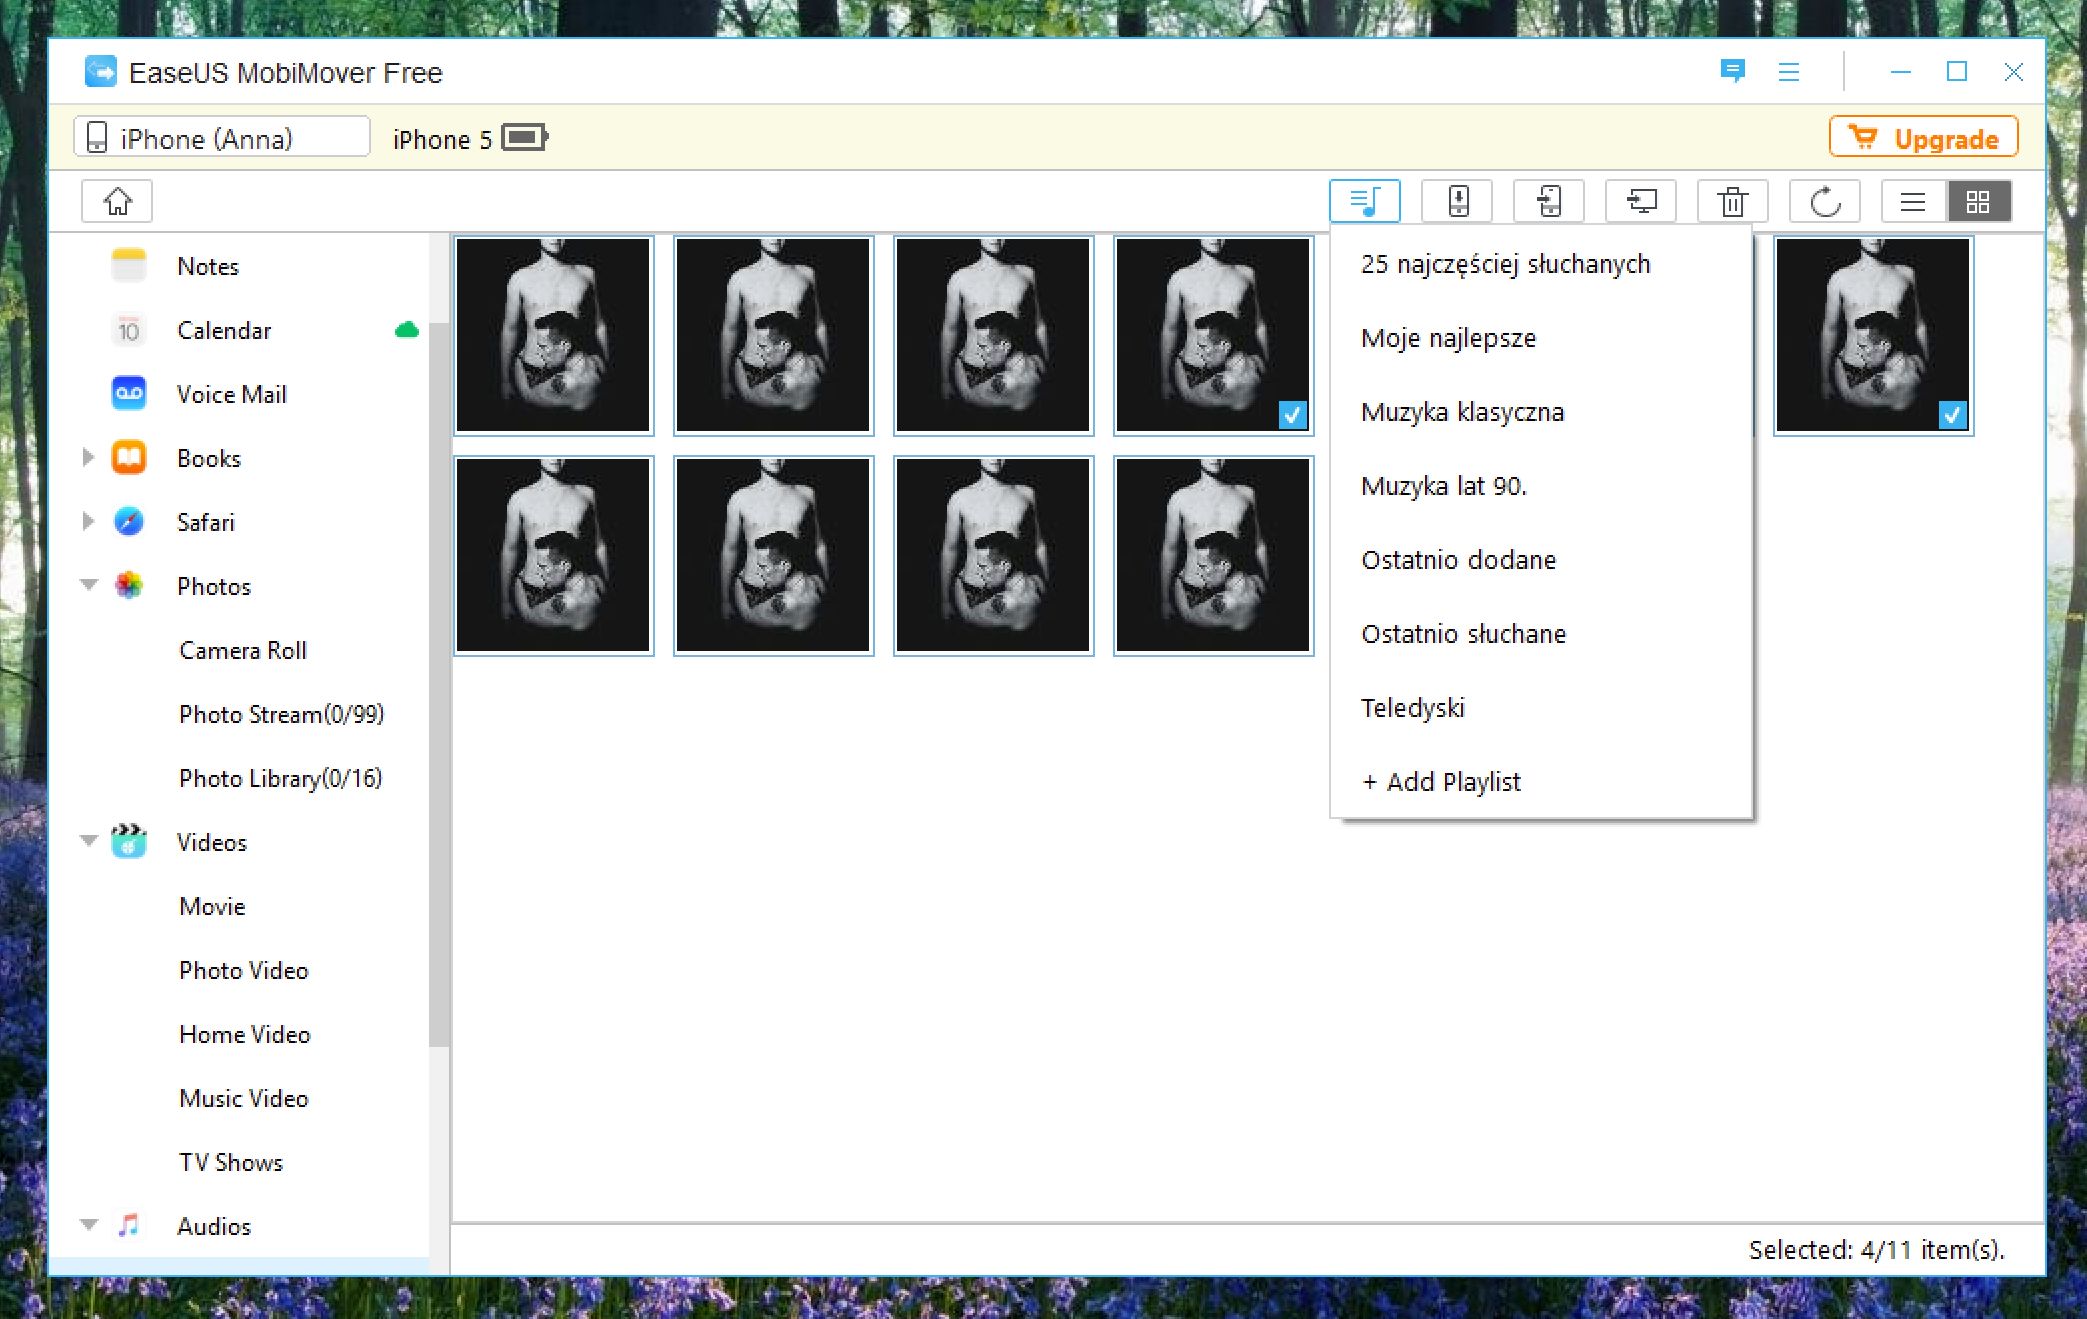Uncheck the far right album thumbnail checkbox
The width and height of the screenshot is (2087, 1319).
click(1952, 414)
